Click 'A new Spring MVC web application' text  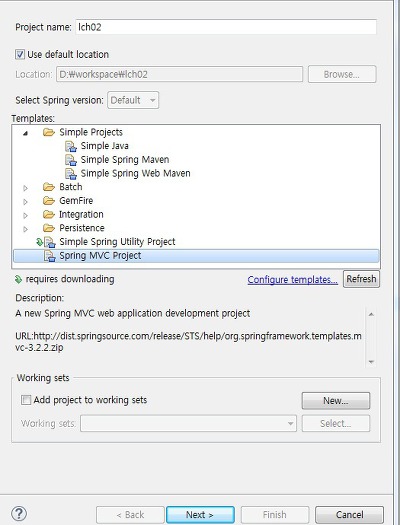click(x=133, y=313)
